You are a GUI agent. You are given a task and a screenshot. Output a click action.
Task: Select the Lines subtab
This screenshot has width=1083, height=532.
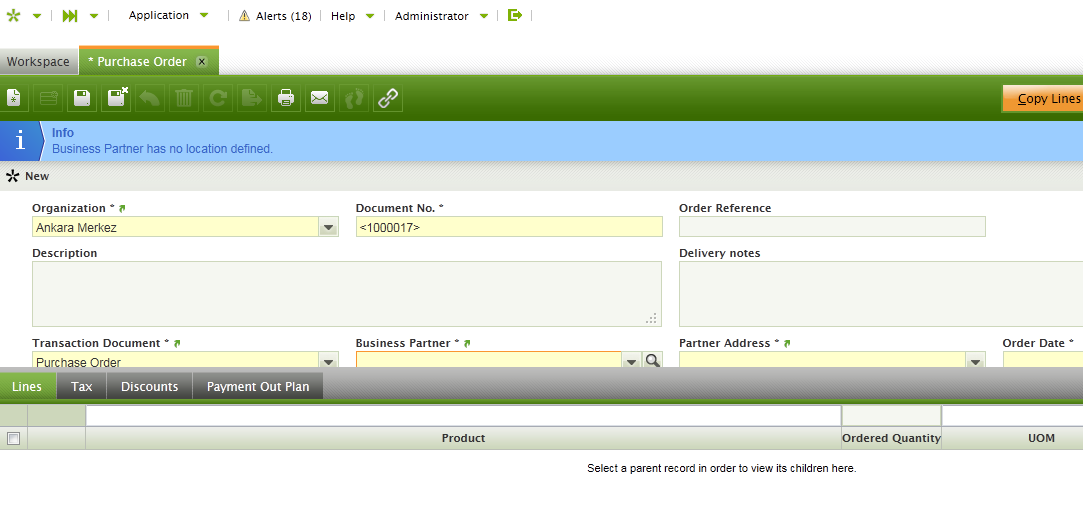click(27, 386)
